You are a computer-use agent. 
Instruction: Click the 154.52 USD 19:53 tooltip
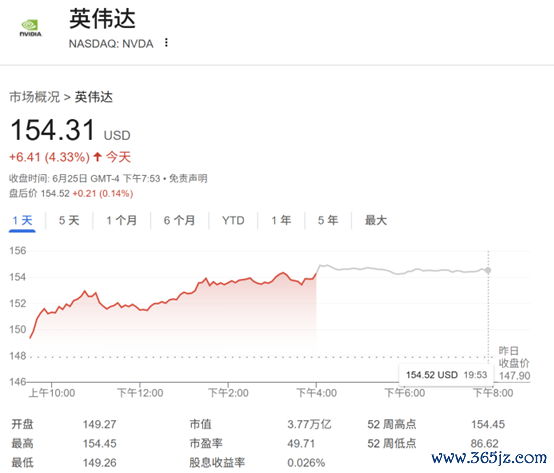click(446, 375)
